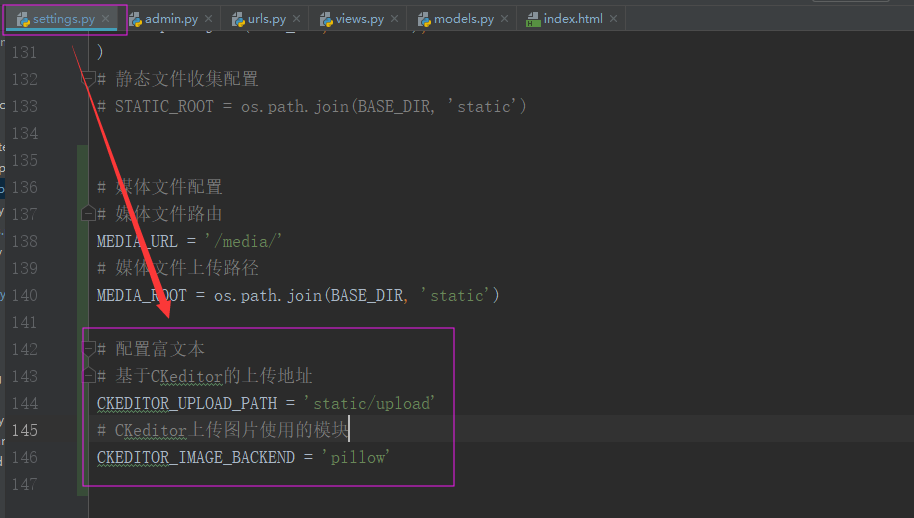Click the Python file icon on views.py tab
The image size is (914, 518).
(326, 20)
